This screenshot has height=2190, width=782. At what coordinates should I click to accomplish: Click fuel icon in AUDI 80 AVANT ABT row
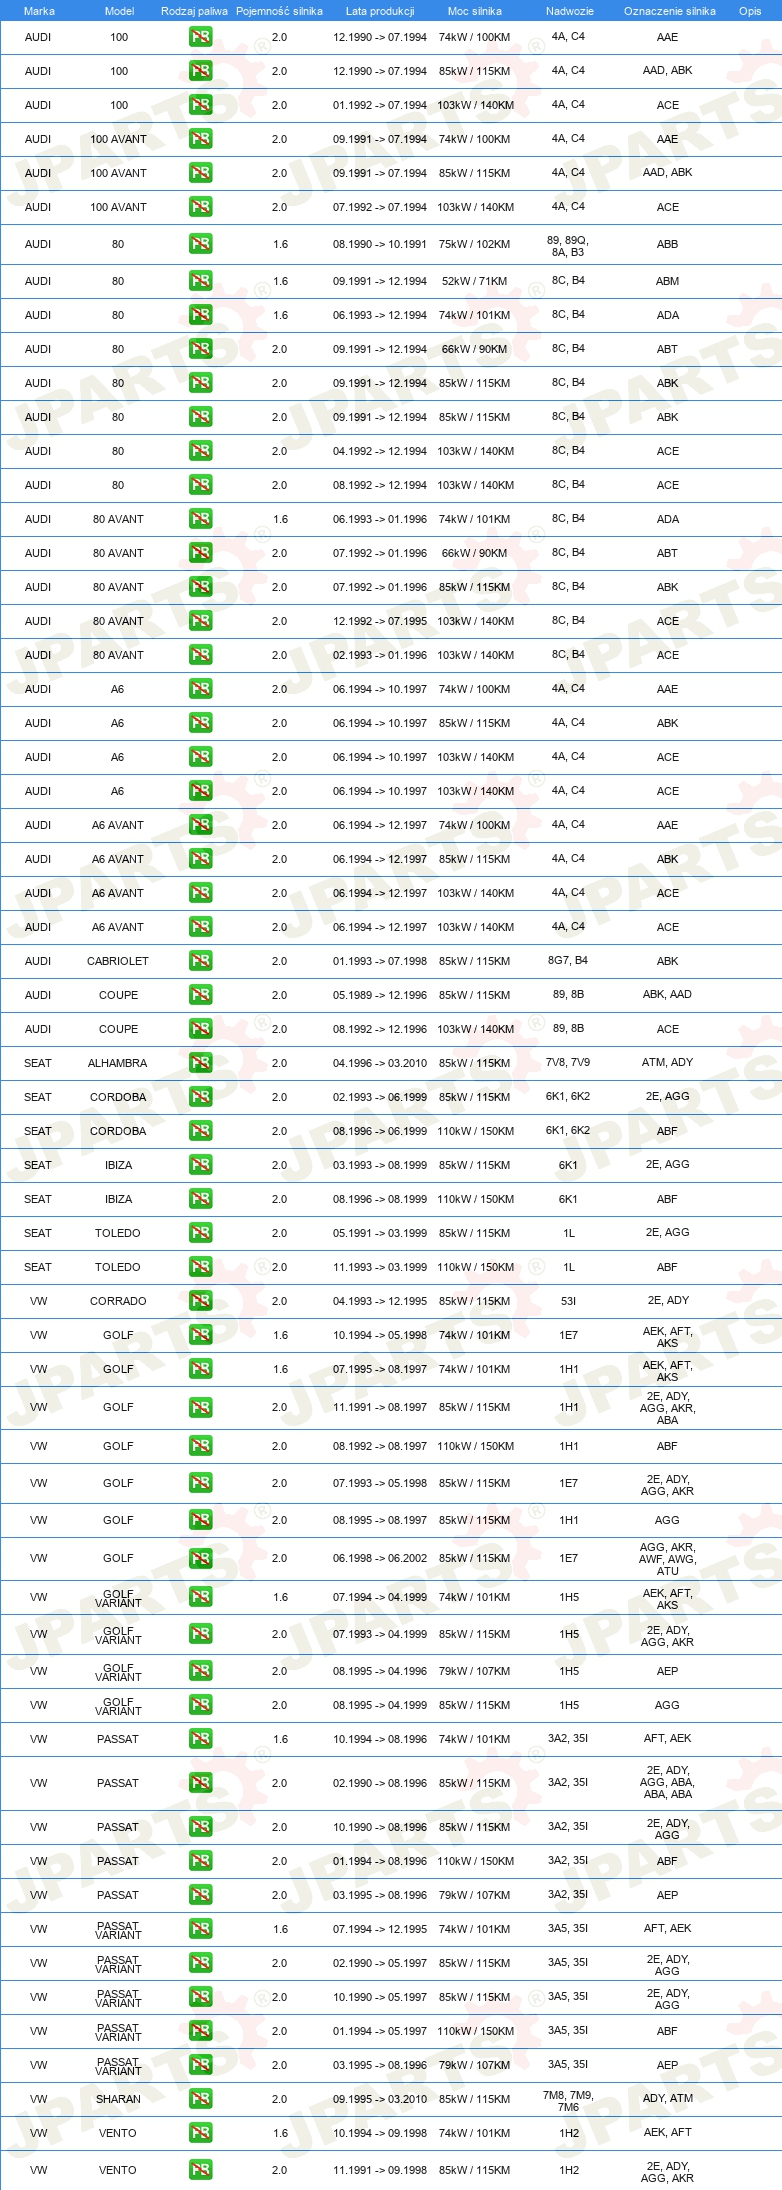pos(200,553)
